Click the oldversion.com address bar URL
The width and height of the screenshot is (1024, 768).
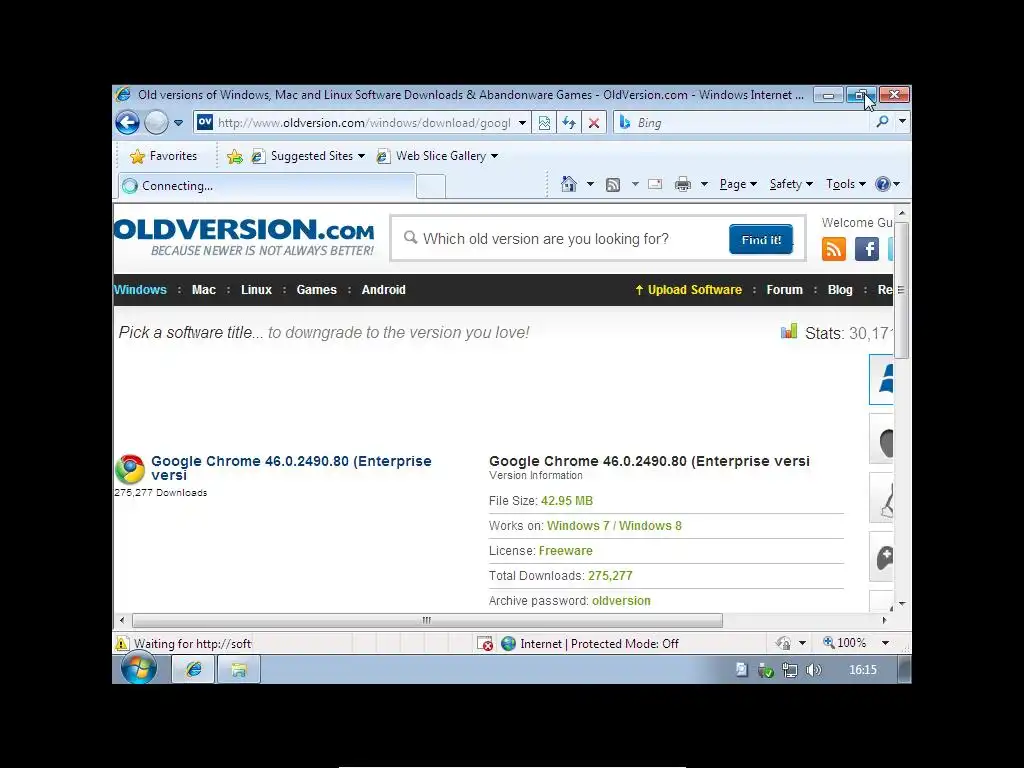click(364, 123)
